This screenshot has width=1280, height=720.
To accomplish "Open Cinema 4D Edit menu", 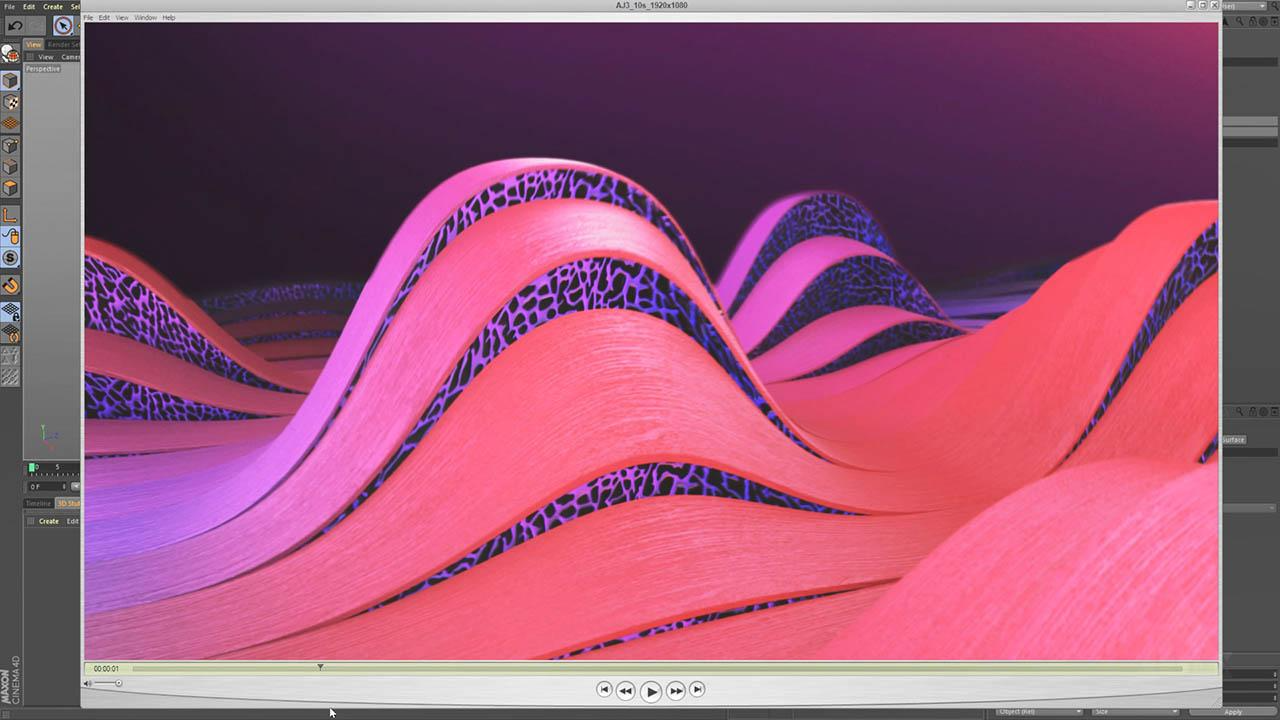I will click(29, 6).
